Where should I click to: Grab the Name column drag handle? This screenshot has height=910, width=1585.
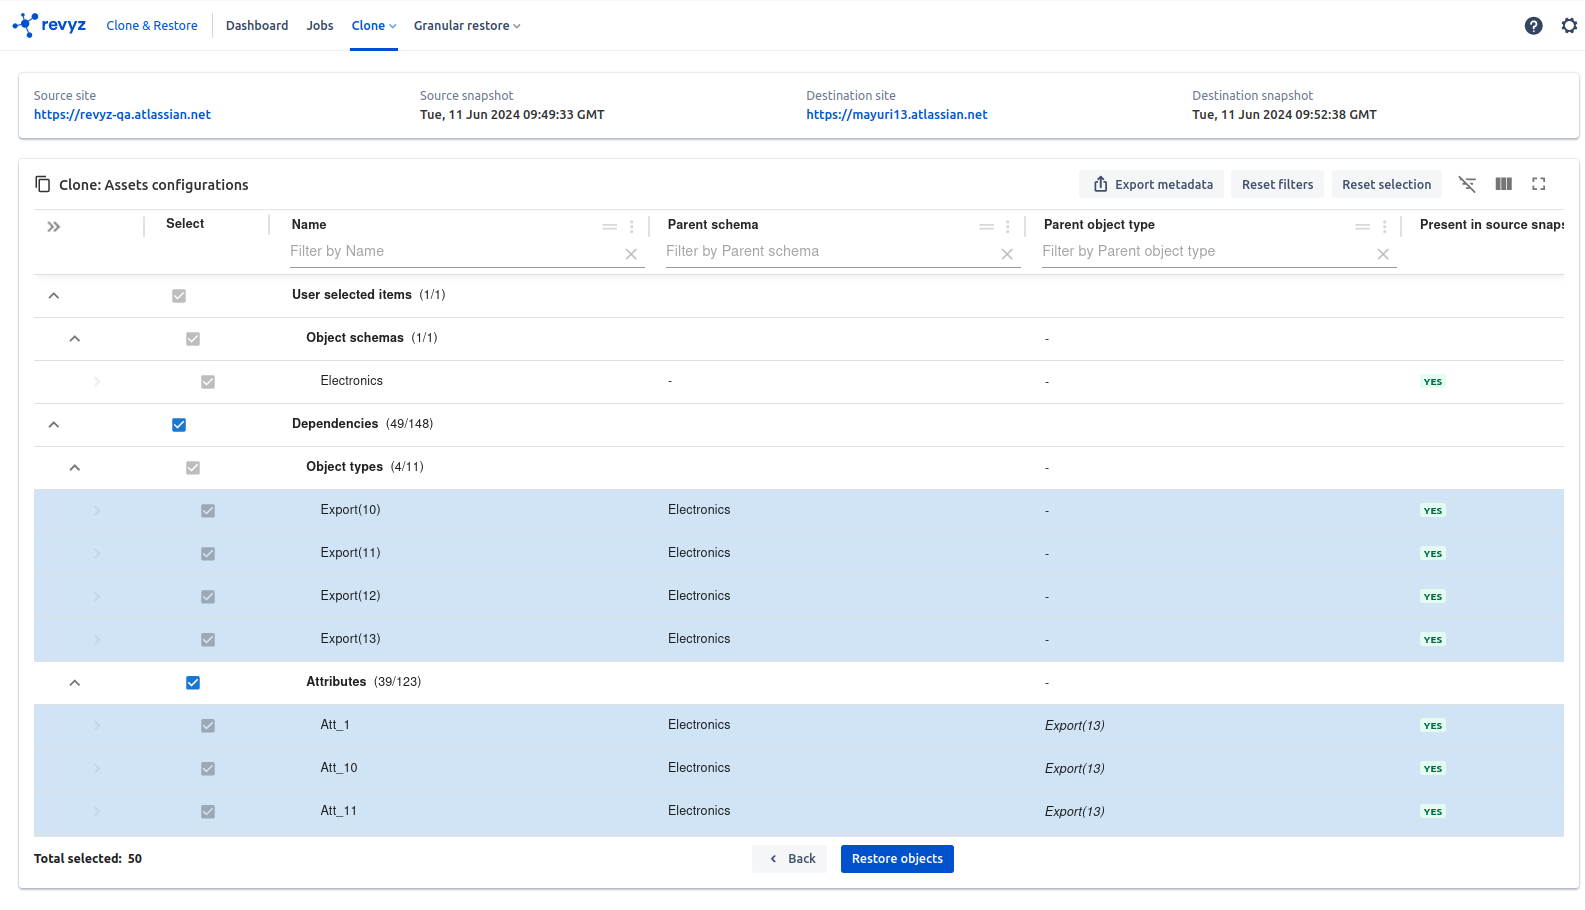coord(610,227)
